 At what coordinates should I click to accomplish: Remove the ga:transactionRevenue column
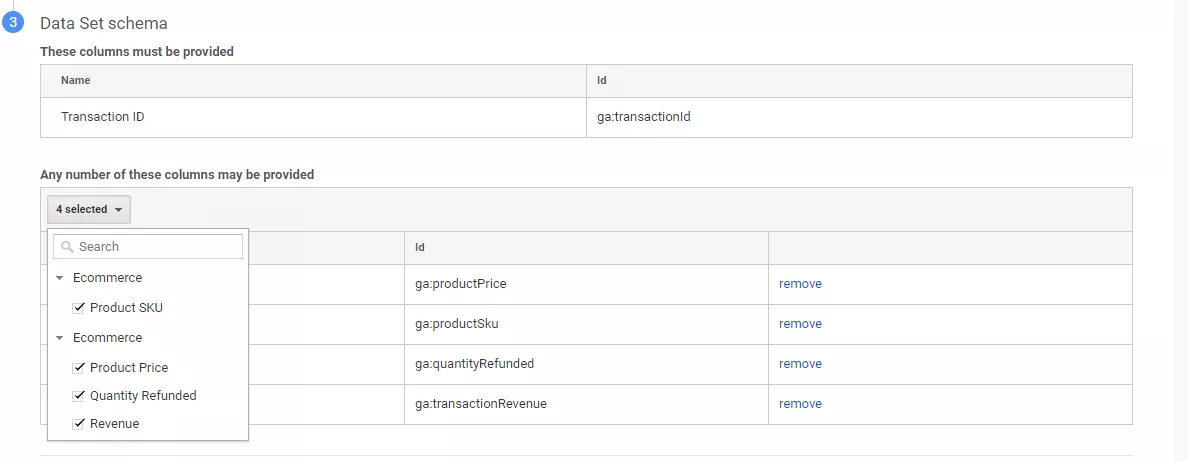pos(800,404)
